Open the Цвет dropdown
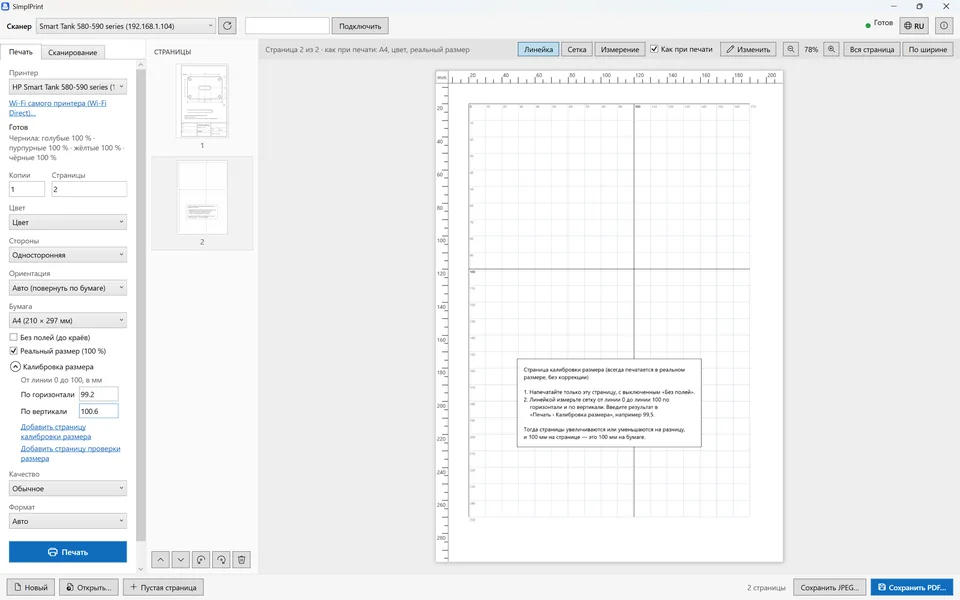 pos(68,222)
